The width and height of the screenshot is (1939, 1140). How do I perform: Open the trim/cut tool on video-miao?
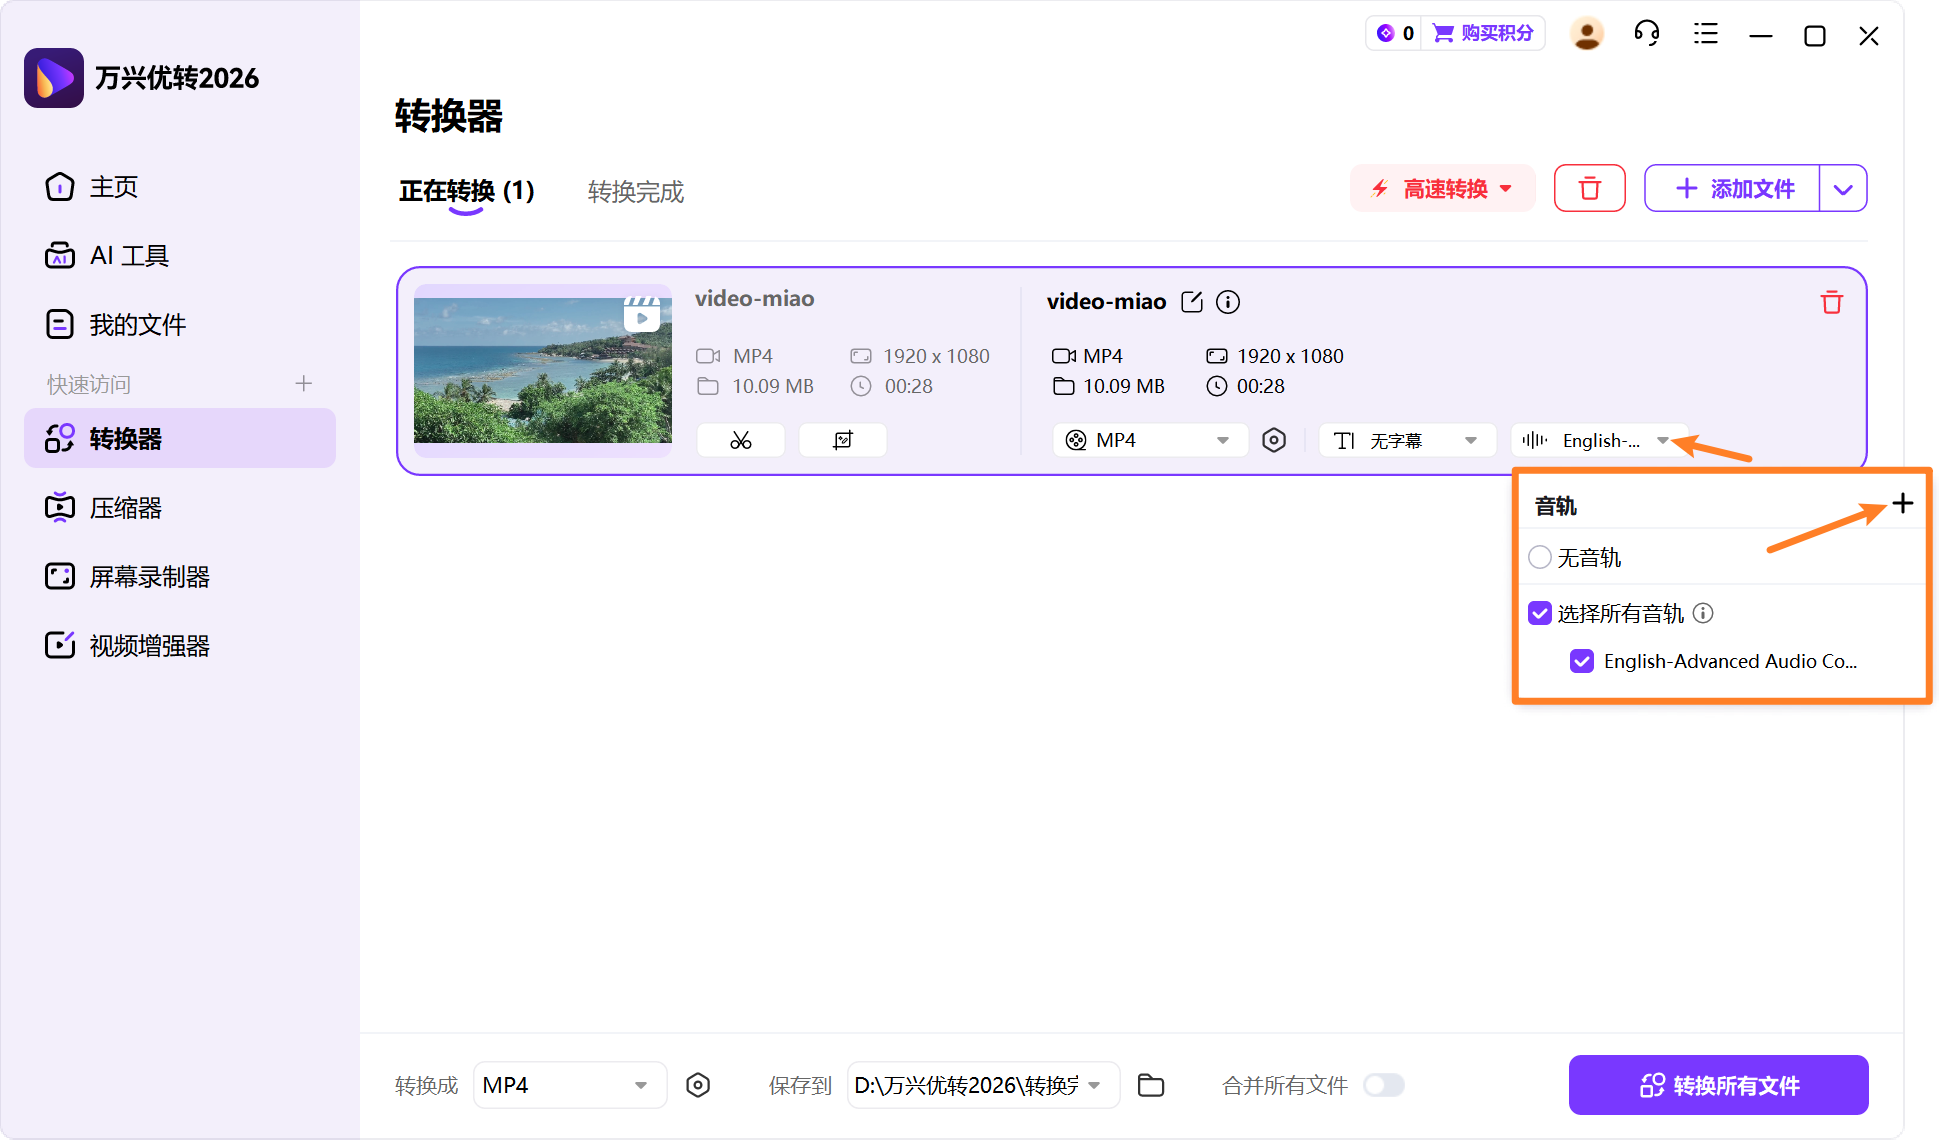740,439
